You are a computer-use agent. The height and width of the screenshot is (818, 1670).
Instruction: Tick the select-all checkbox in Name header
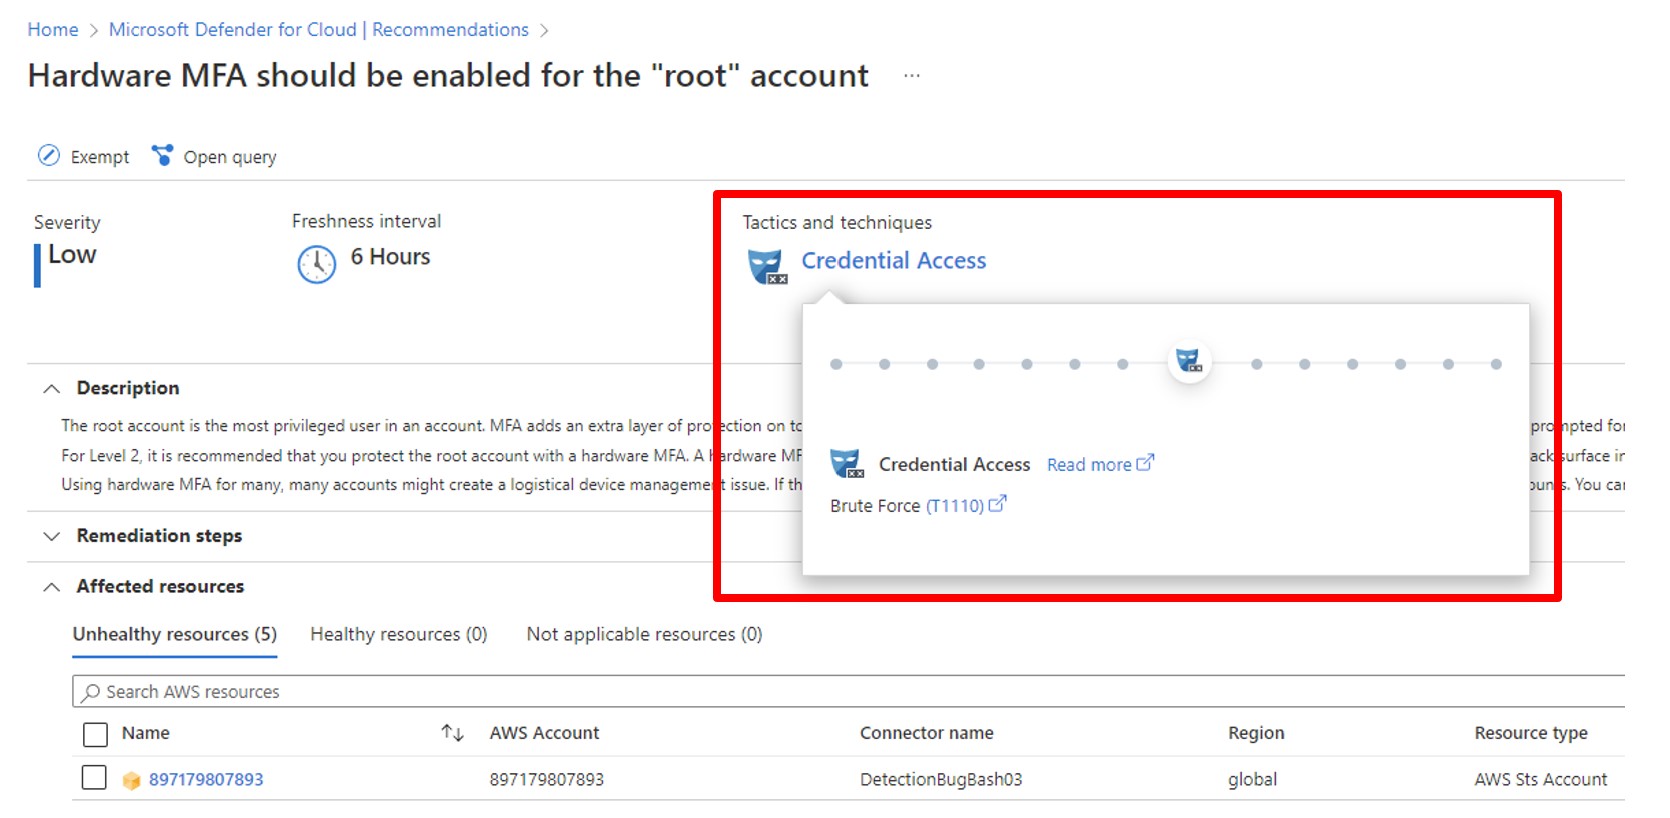click(95, 734)
